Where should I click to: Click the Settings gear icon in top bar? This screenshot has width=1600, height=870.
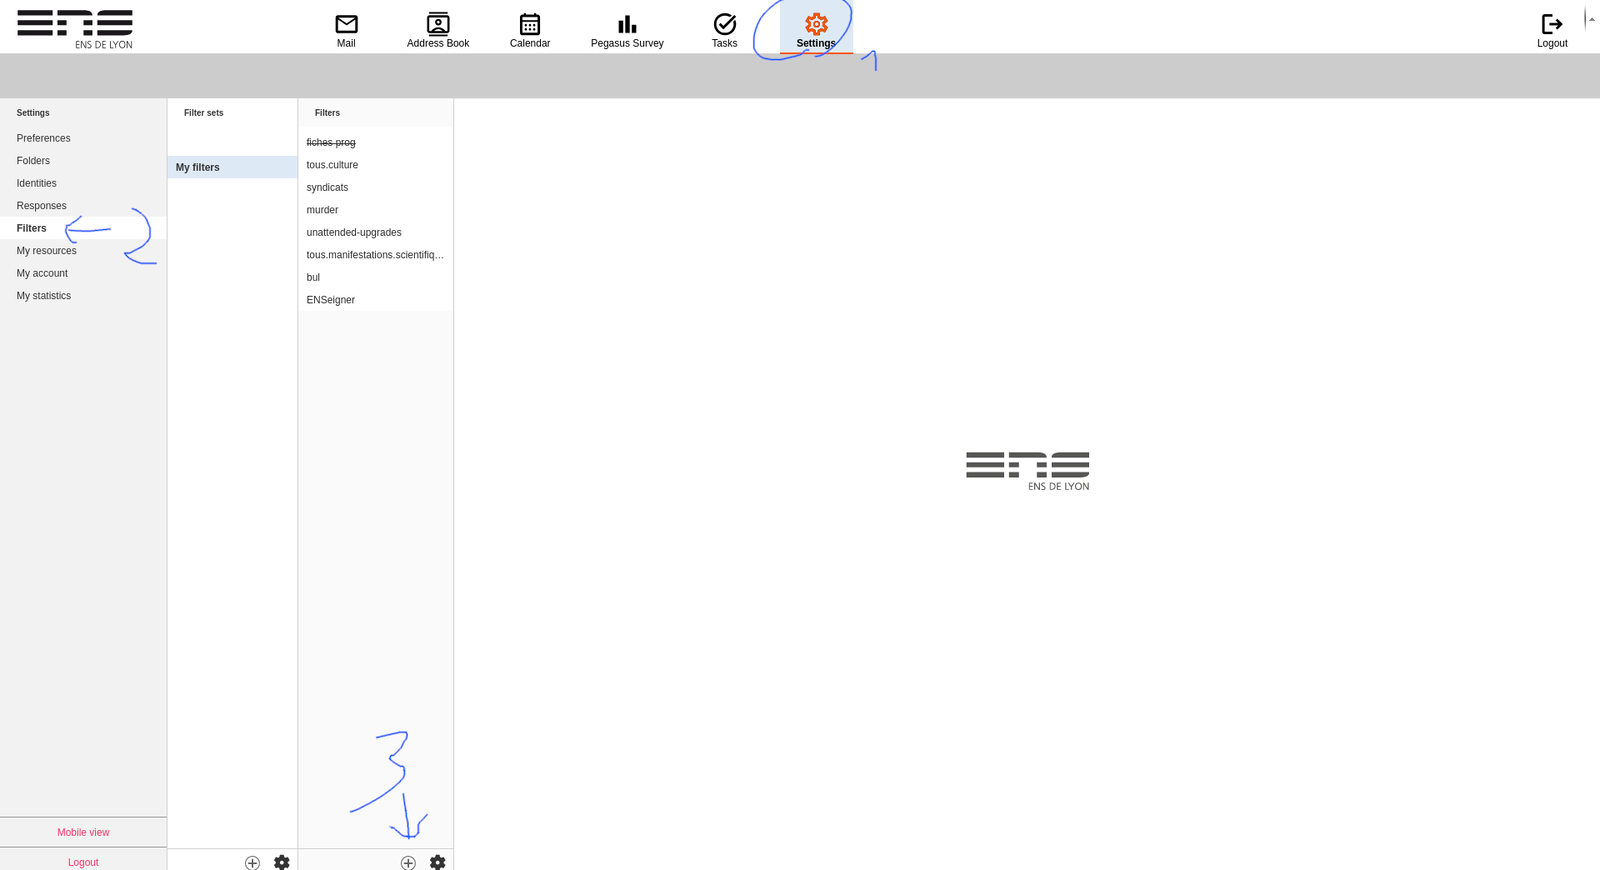point(816,24)
